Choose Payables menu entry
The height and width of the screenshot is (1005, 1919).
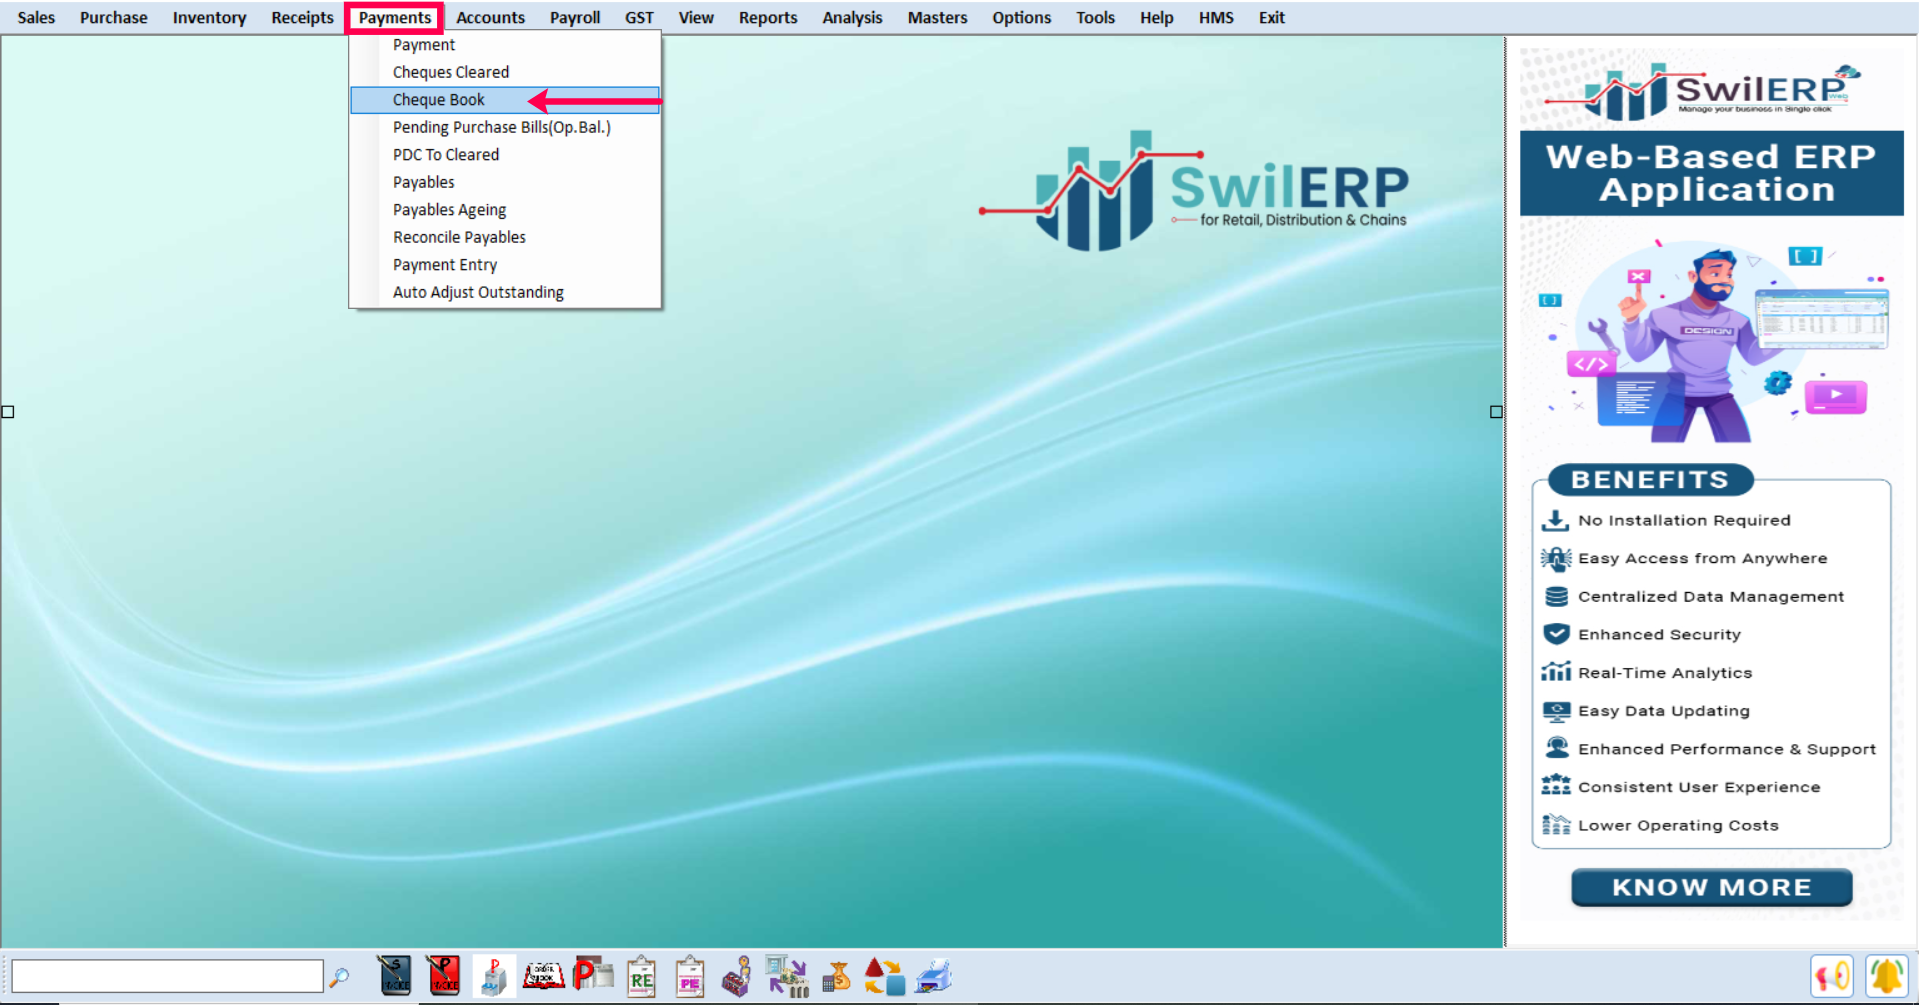click(x=505, y=182)
